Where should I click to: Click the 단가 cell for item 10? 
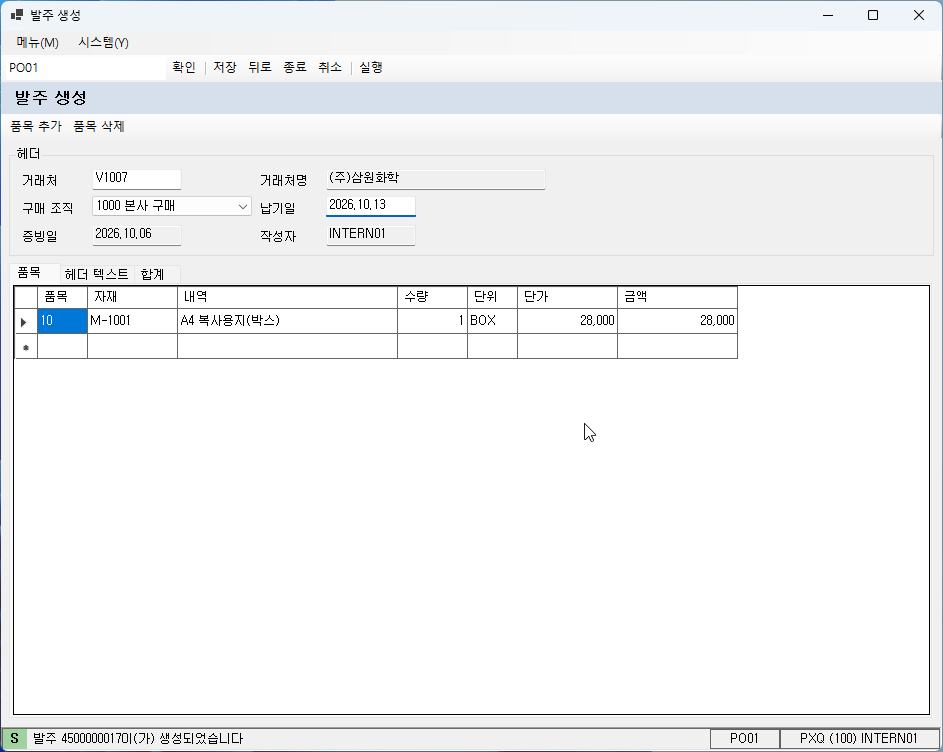pyautogui.click(x=567, y=321)
